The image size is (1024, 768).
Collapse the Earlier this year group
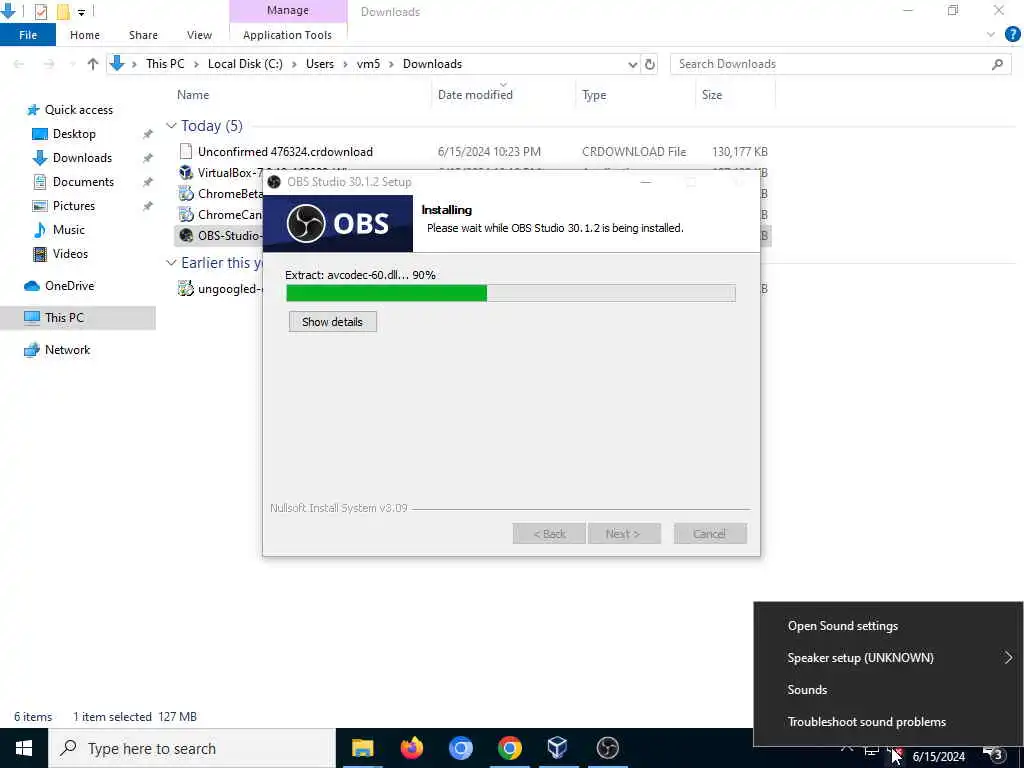(x=171, y=263)
